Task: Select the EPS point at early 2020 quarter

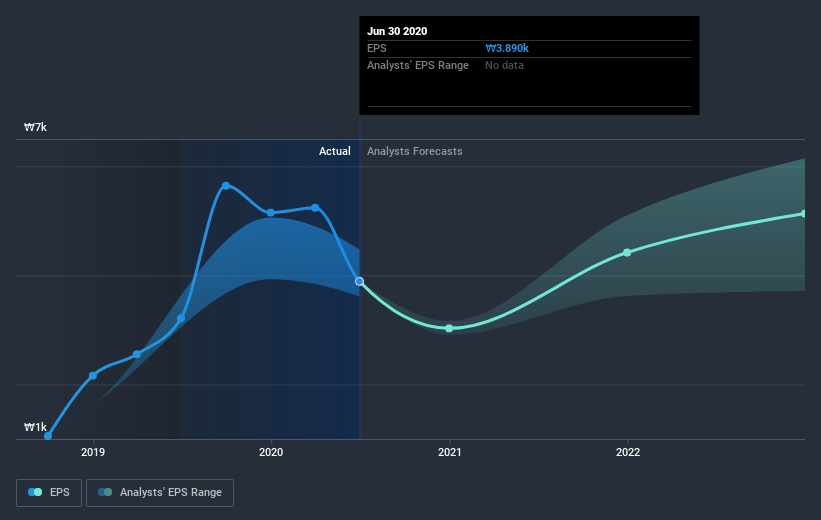Action: pyautogui.click(x=315, y=208)
